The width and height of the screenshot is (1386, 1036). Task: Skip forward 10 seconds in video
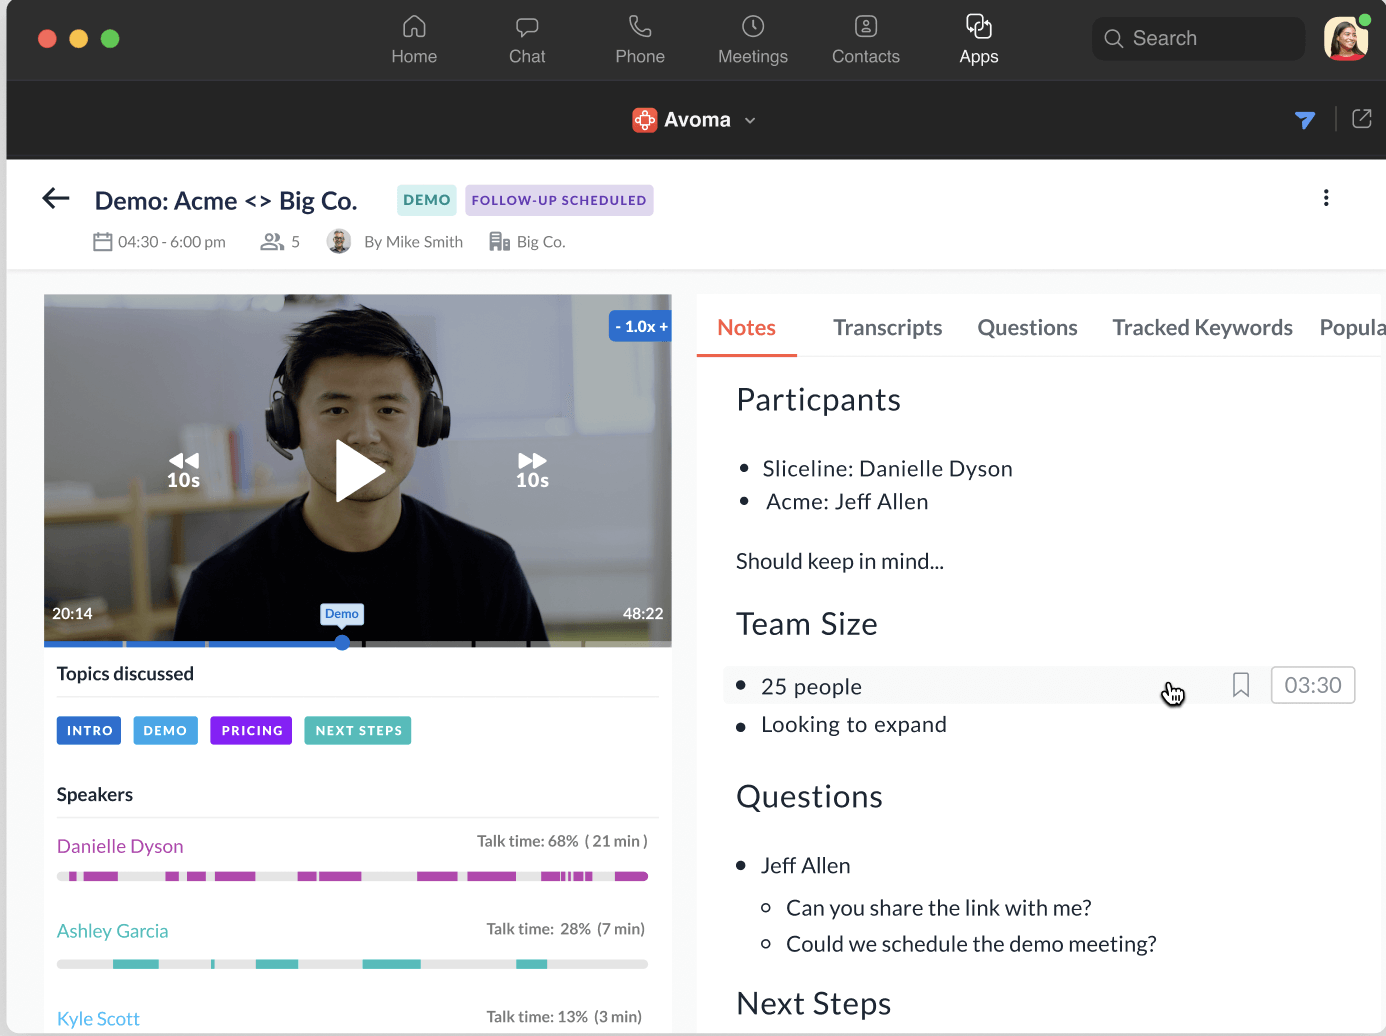point(532,470)
